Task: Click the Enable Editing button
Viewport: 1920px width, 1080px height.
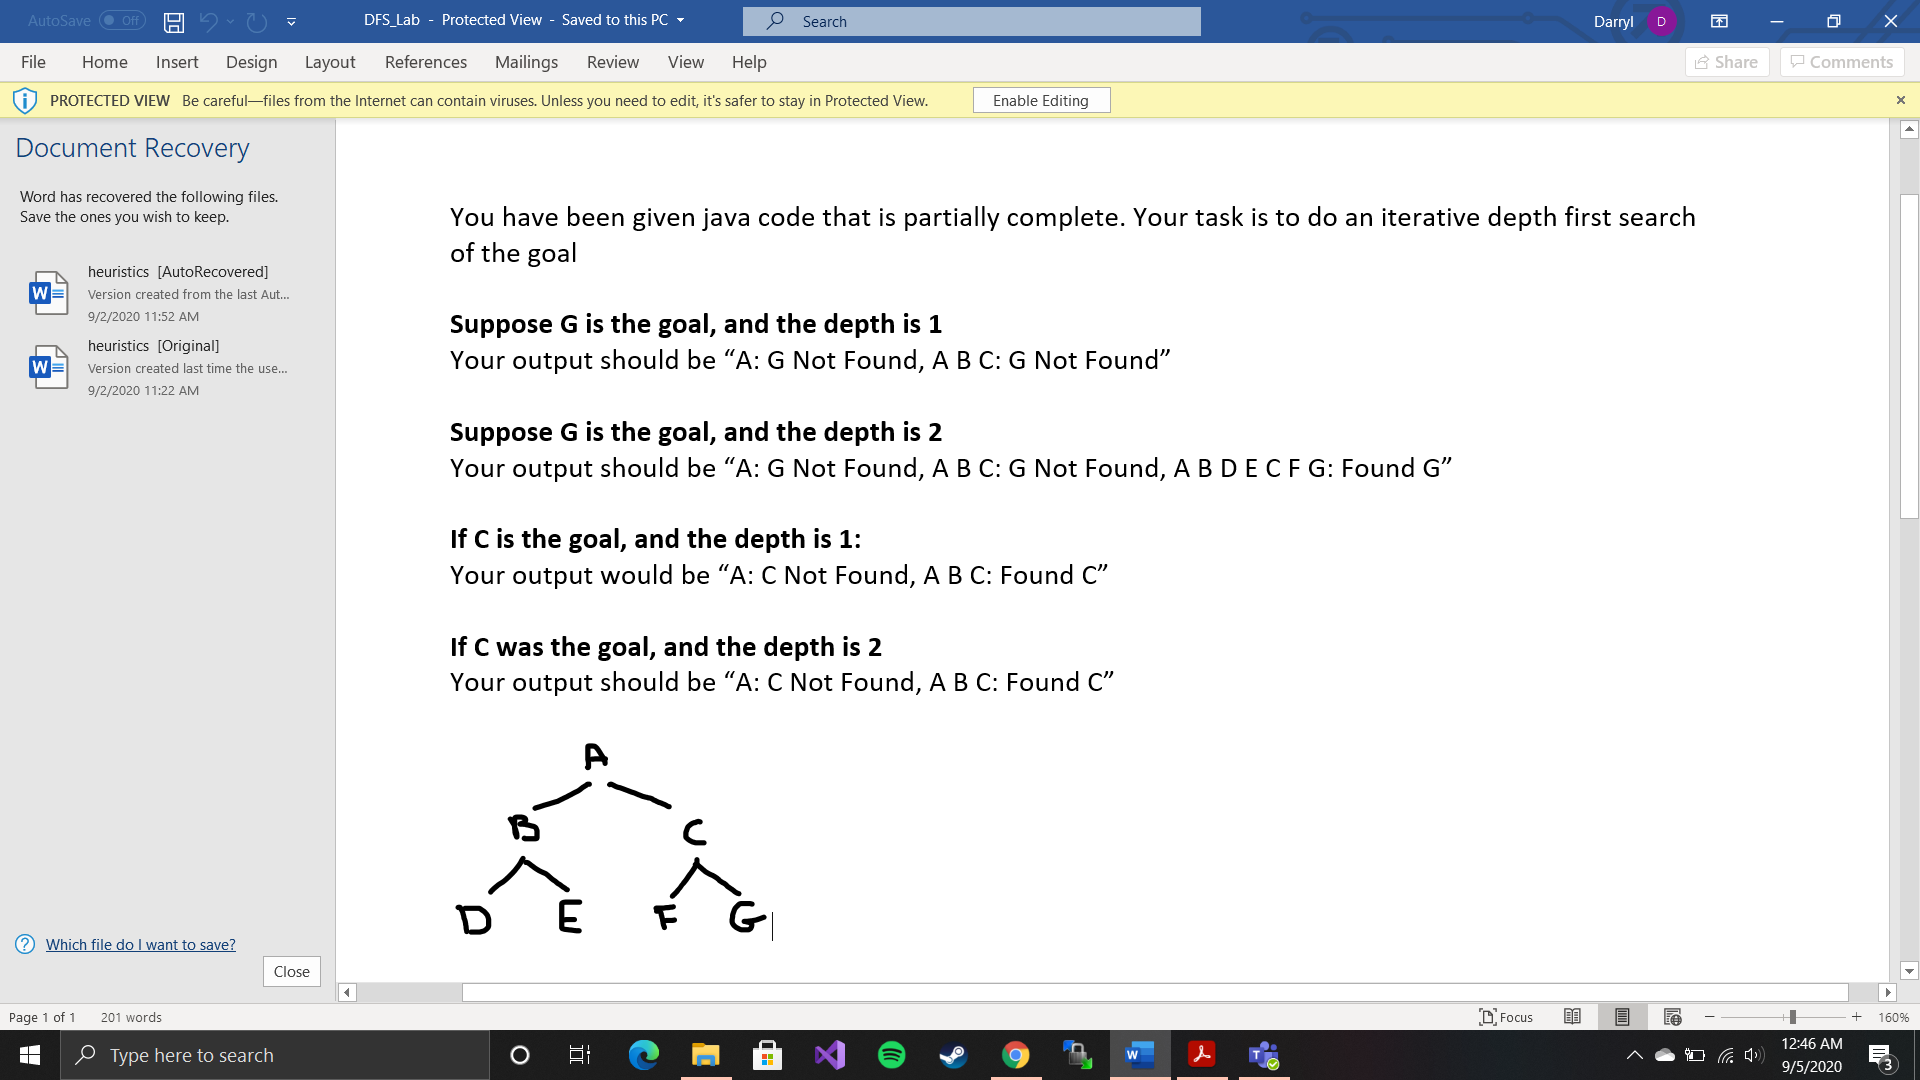Action: [x=1041, y=100]
